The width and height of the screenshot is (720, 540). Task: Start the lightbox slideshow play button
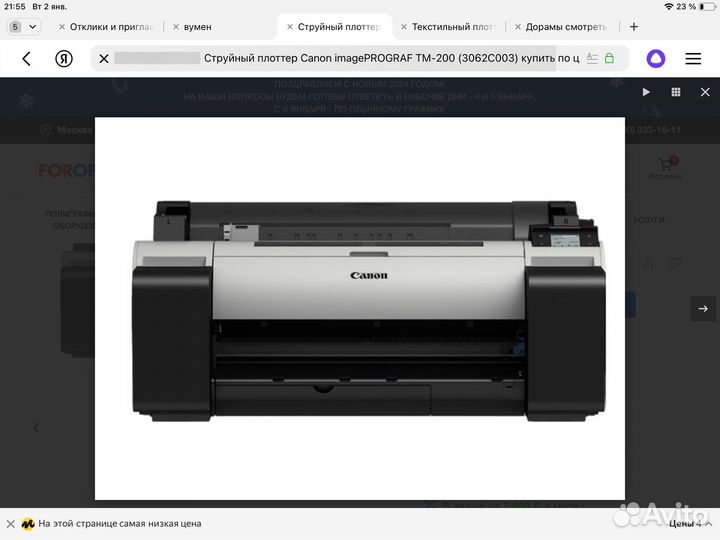646,92
